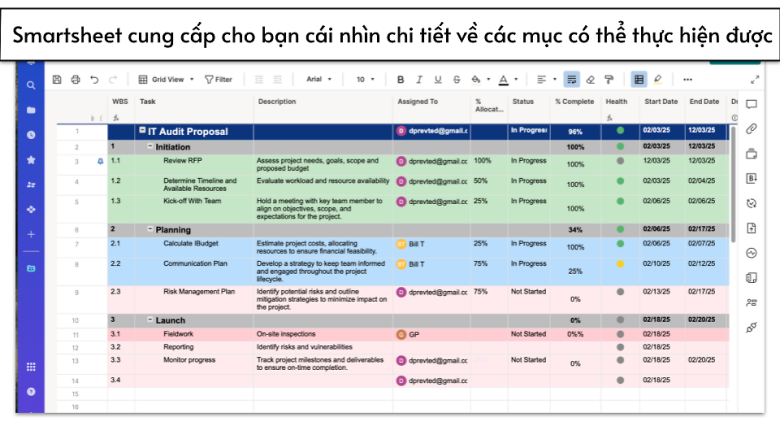This screenshot has height=439, width=780.
Task: Open the text color dropdown arrow
Action: click(x=516, y=80)
